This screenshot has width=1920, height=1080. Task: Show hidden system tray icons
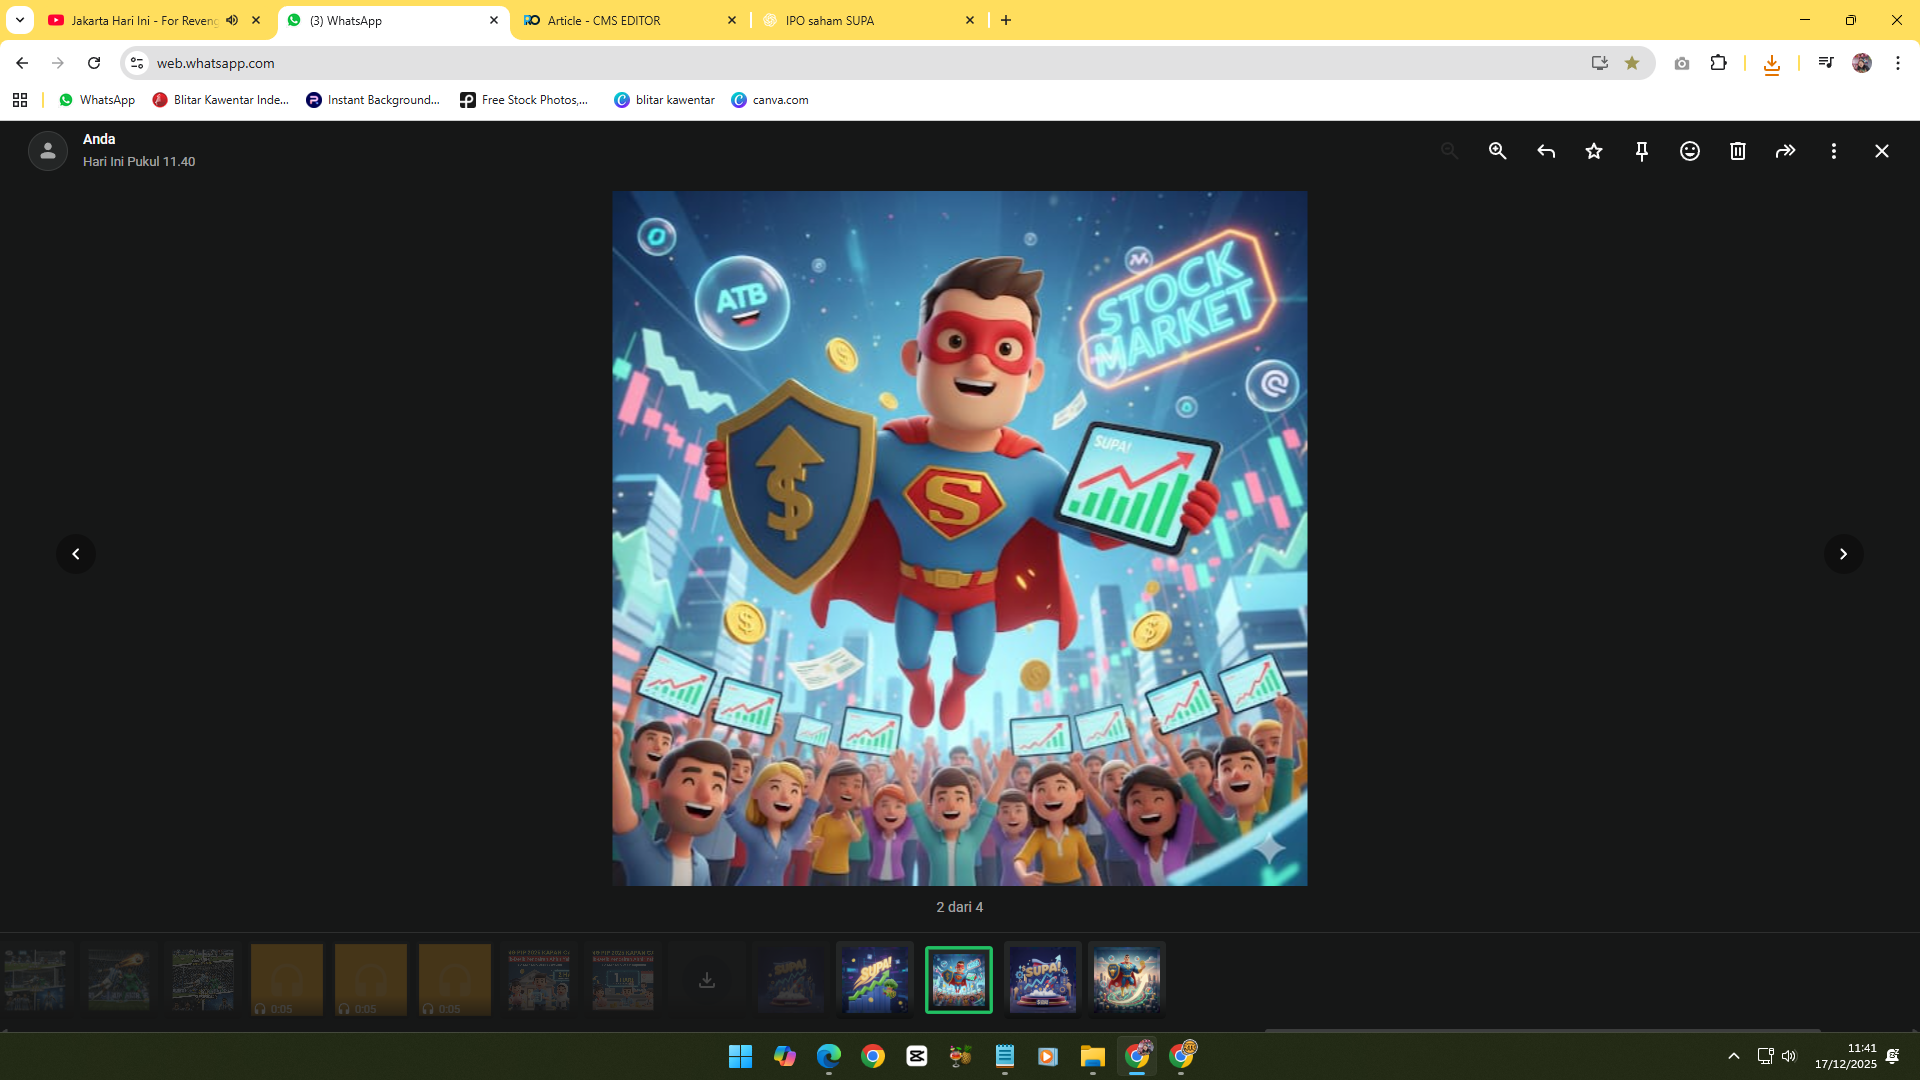[x=1734, y=1056]
